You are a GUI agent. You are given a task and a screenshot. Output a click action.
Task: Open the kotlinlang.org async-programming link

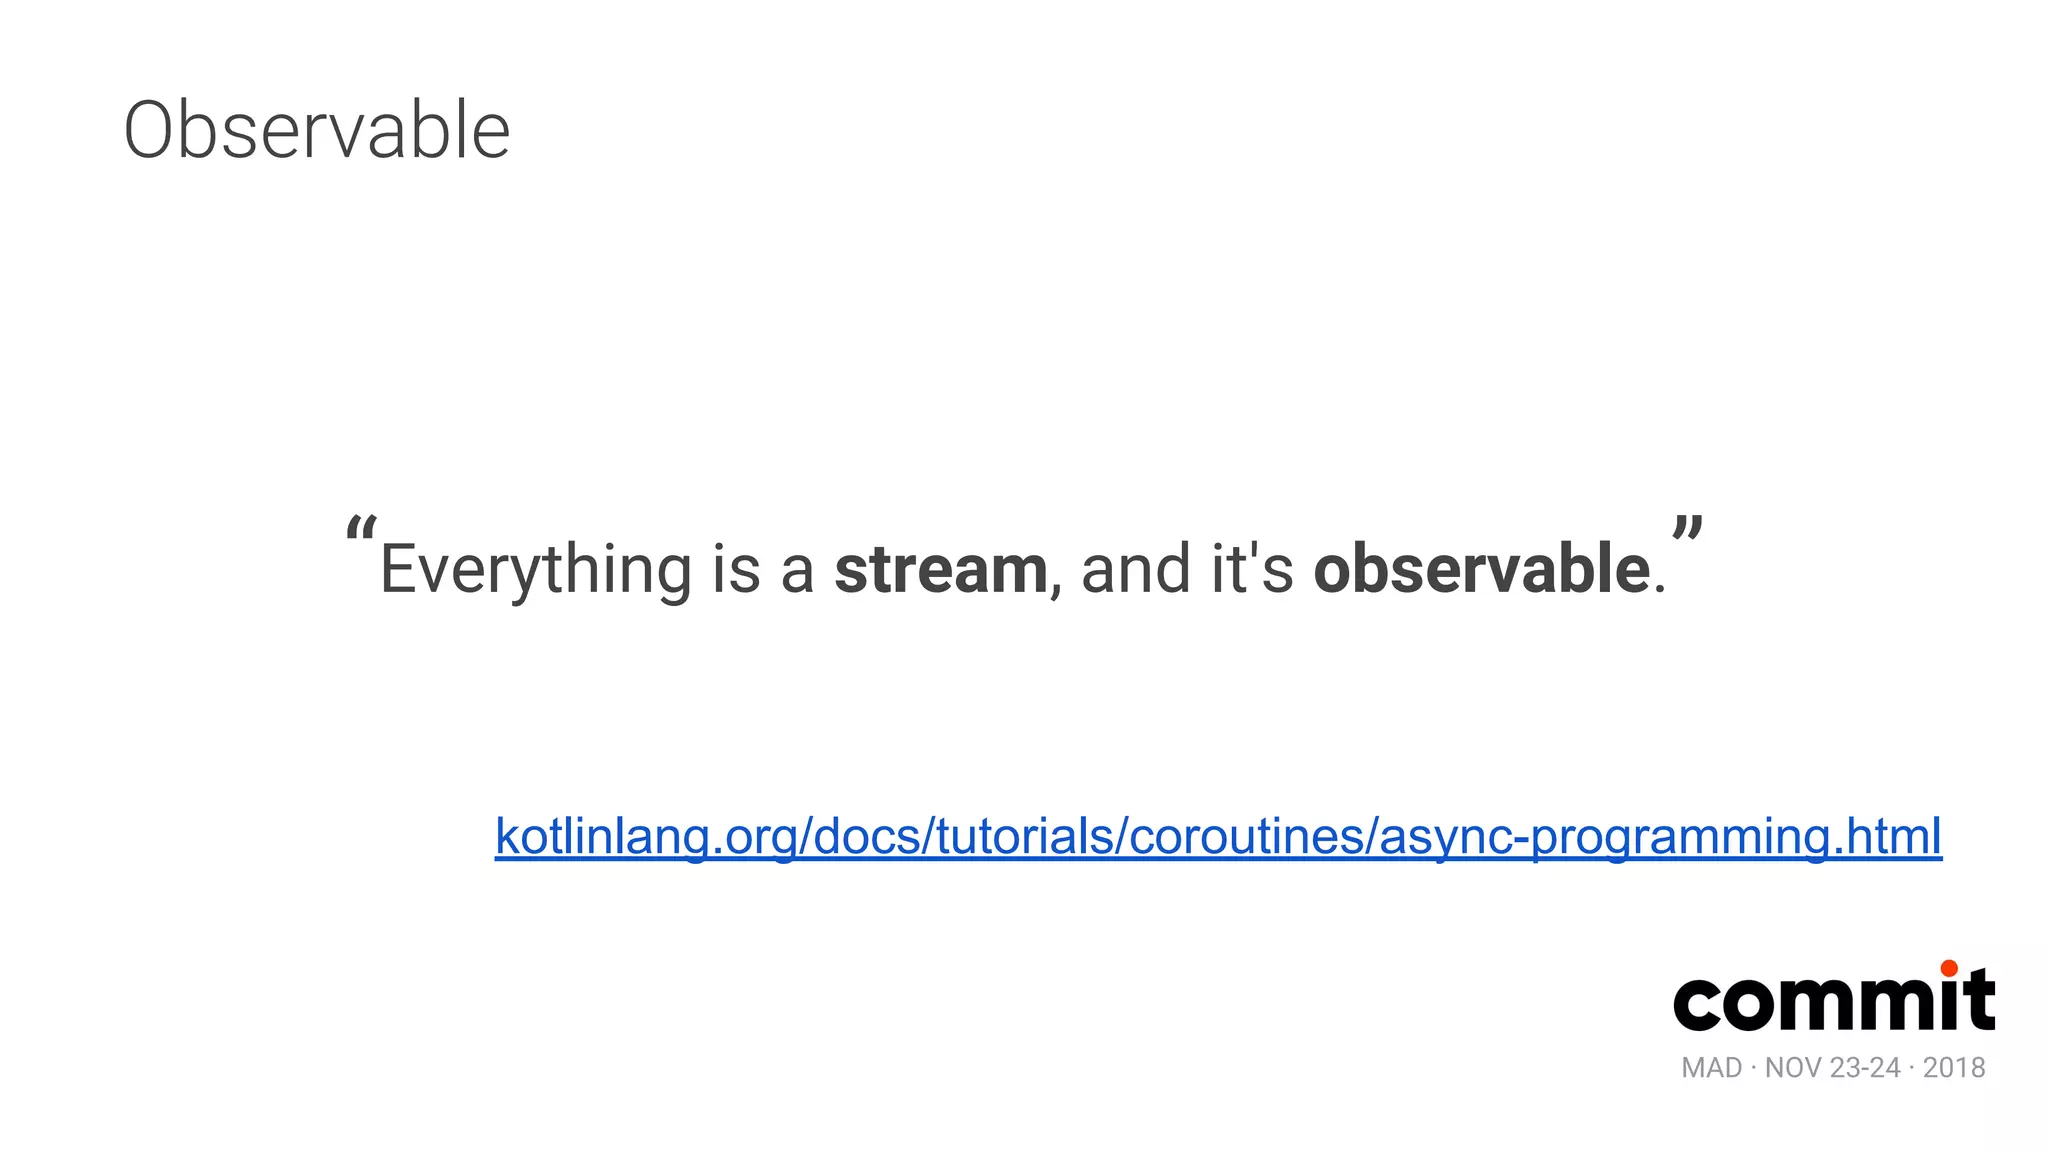1217,836
